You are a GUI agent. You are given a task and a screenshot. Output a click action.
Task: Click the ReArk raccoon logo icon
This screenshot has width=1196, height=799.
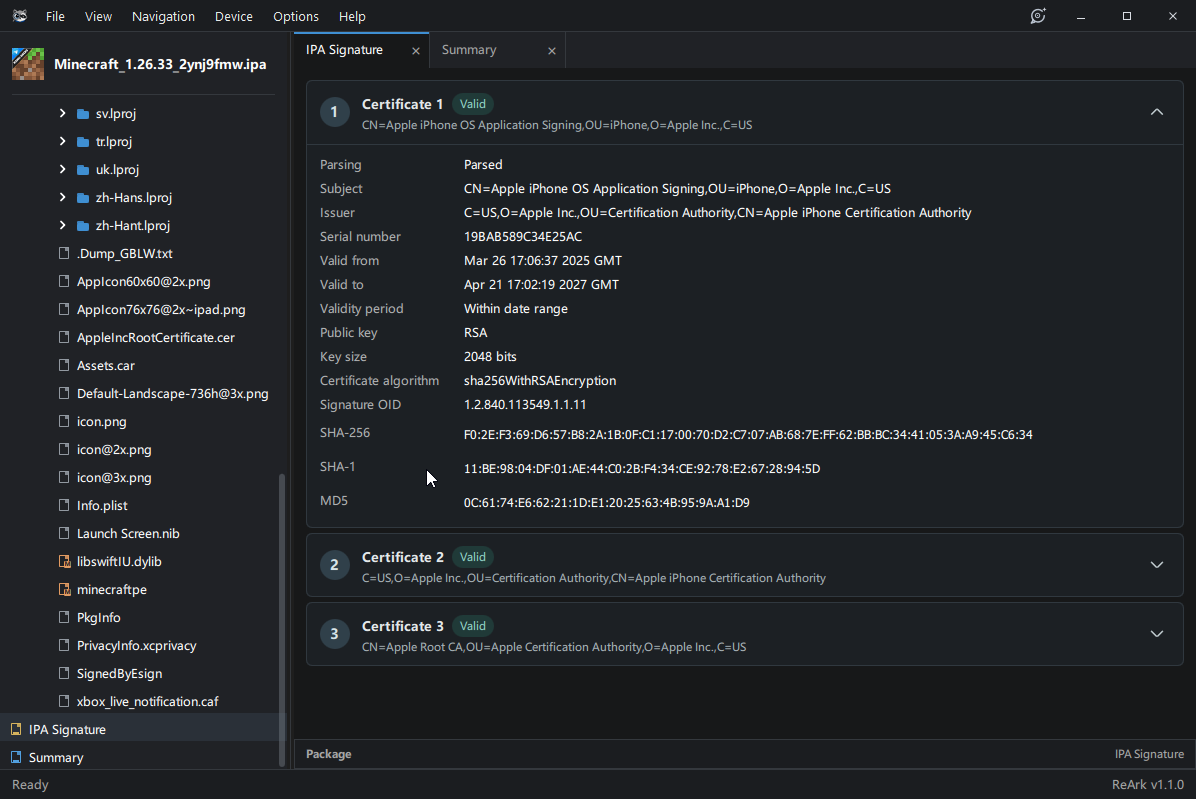tap(20, 16)
